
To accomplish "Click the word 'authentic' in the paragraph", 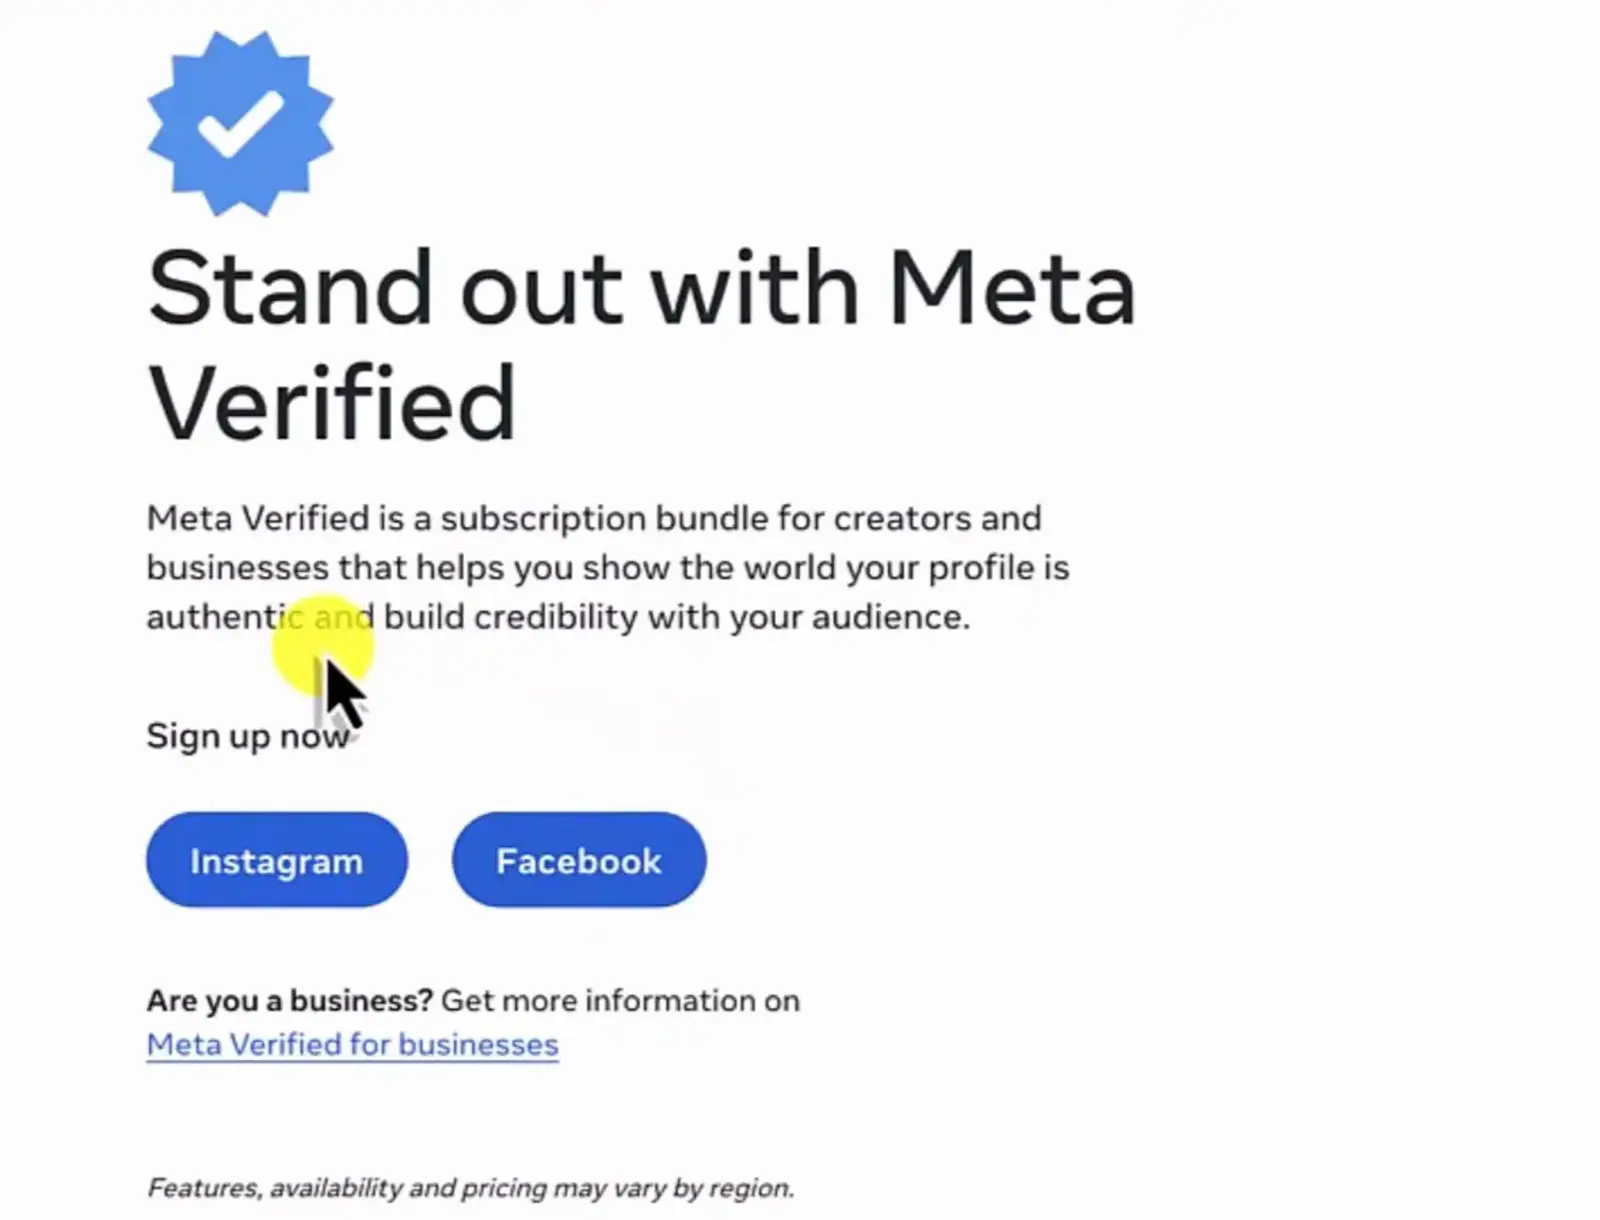I will coord(225,617).
